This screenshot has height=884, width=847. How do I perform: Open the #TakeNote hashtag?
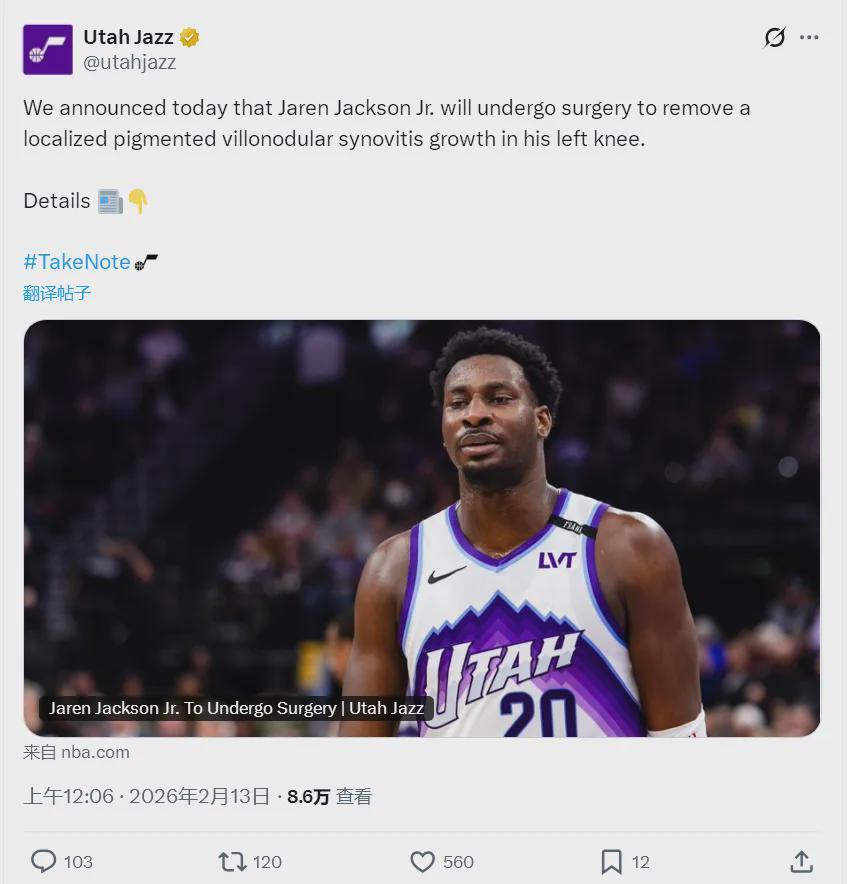coord(77,262)
